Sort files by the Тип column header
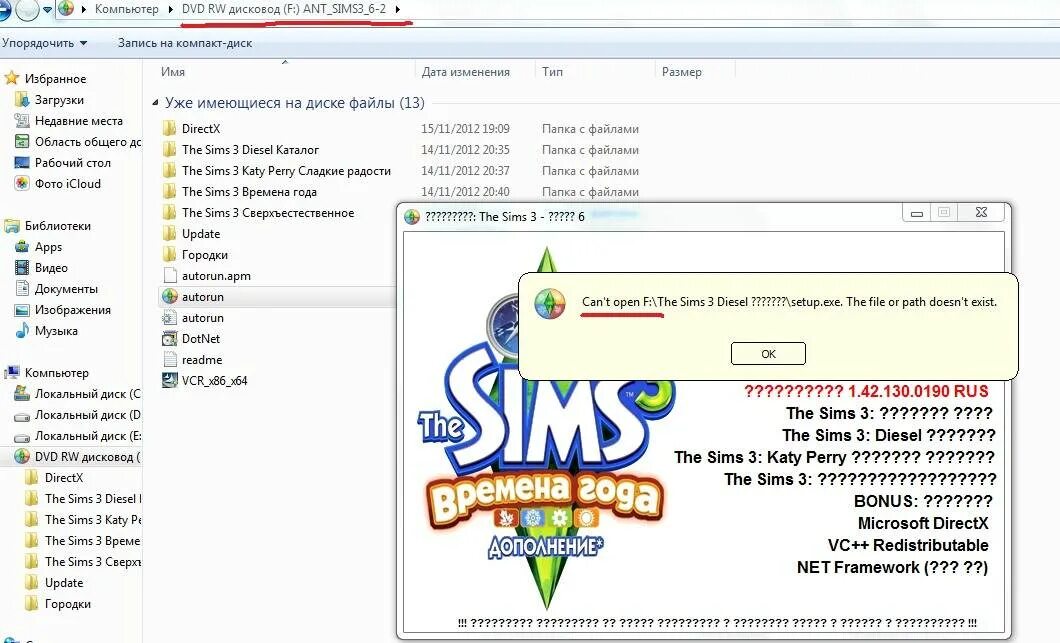 tap(552, 72)
